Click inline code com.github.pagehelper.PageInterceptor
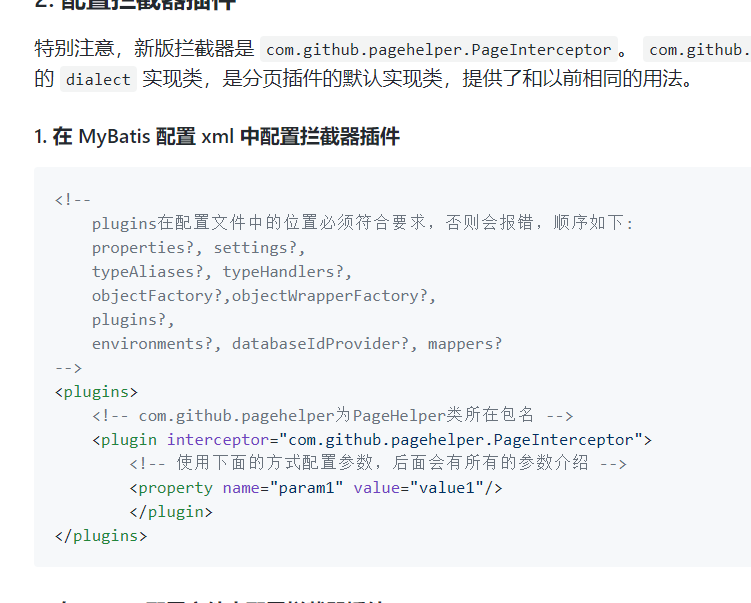The image size is (751, 603). tap(439, 49)
